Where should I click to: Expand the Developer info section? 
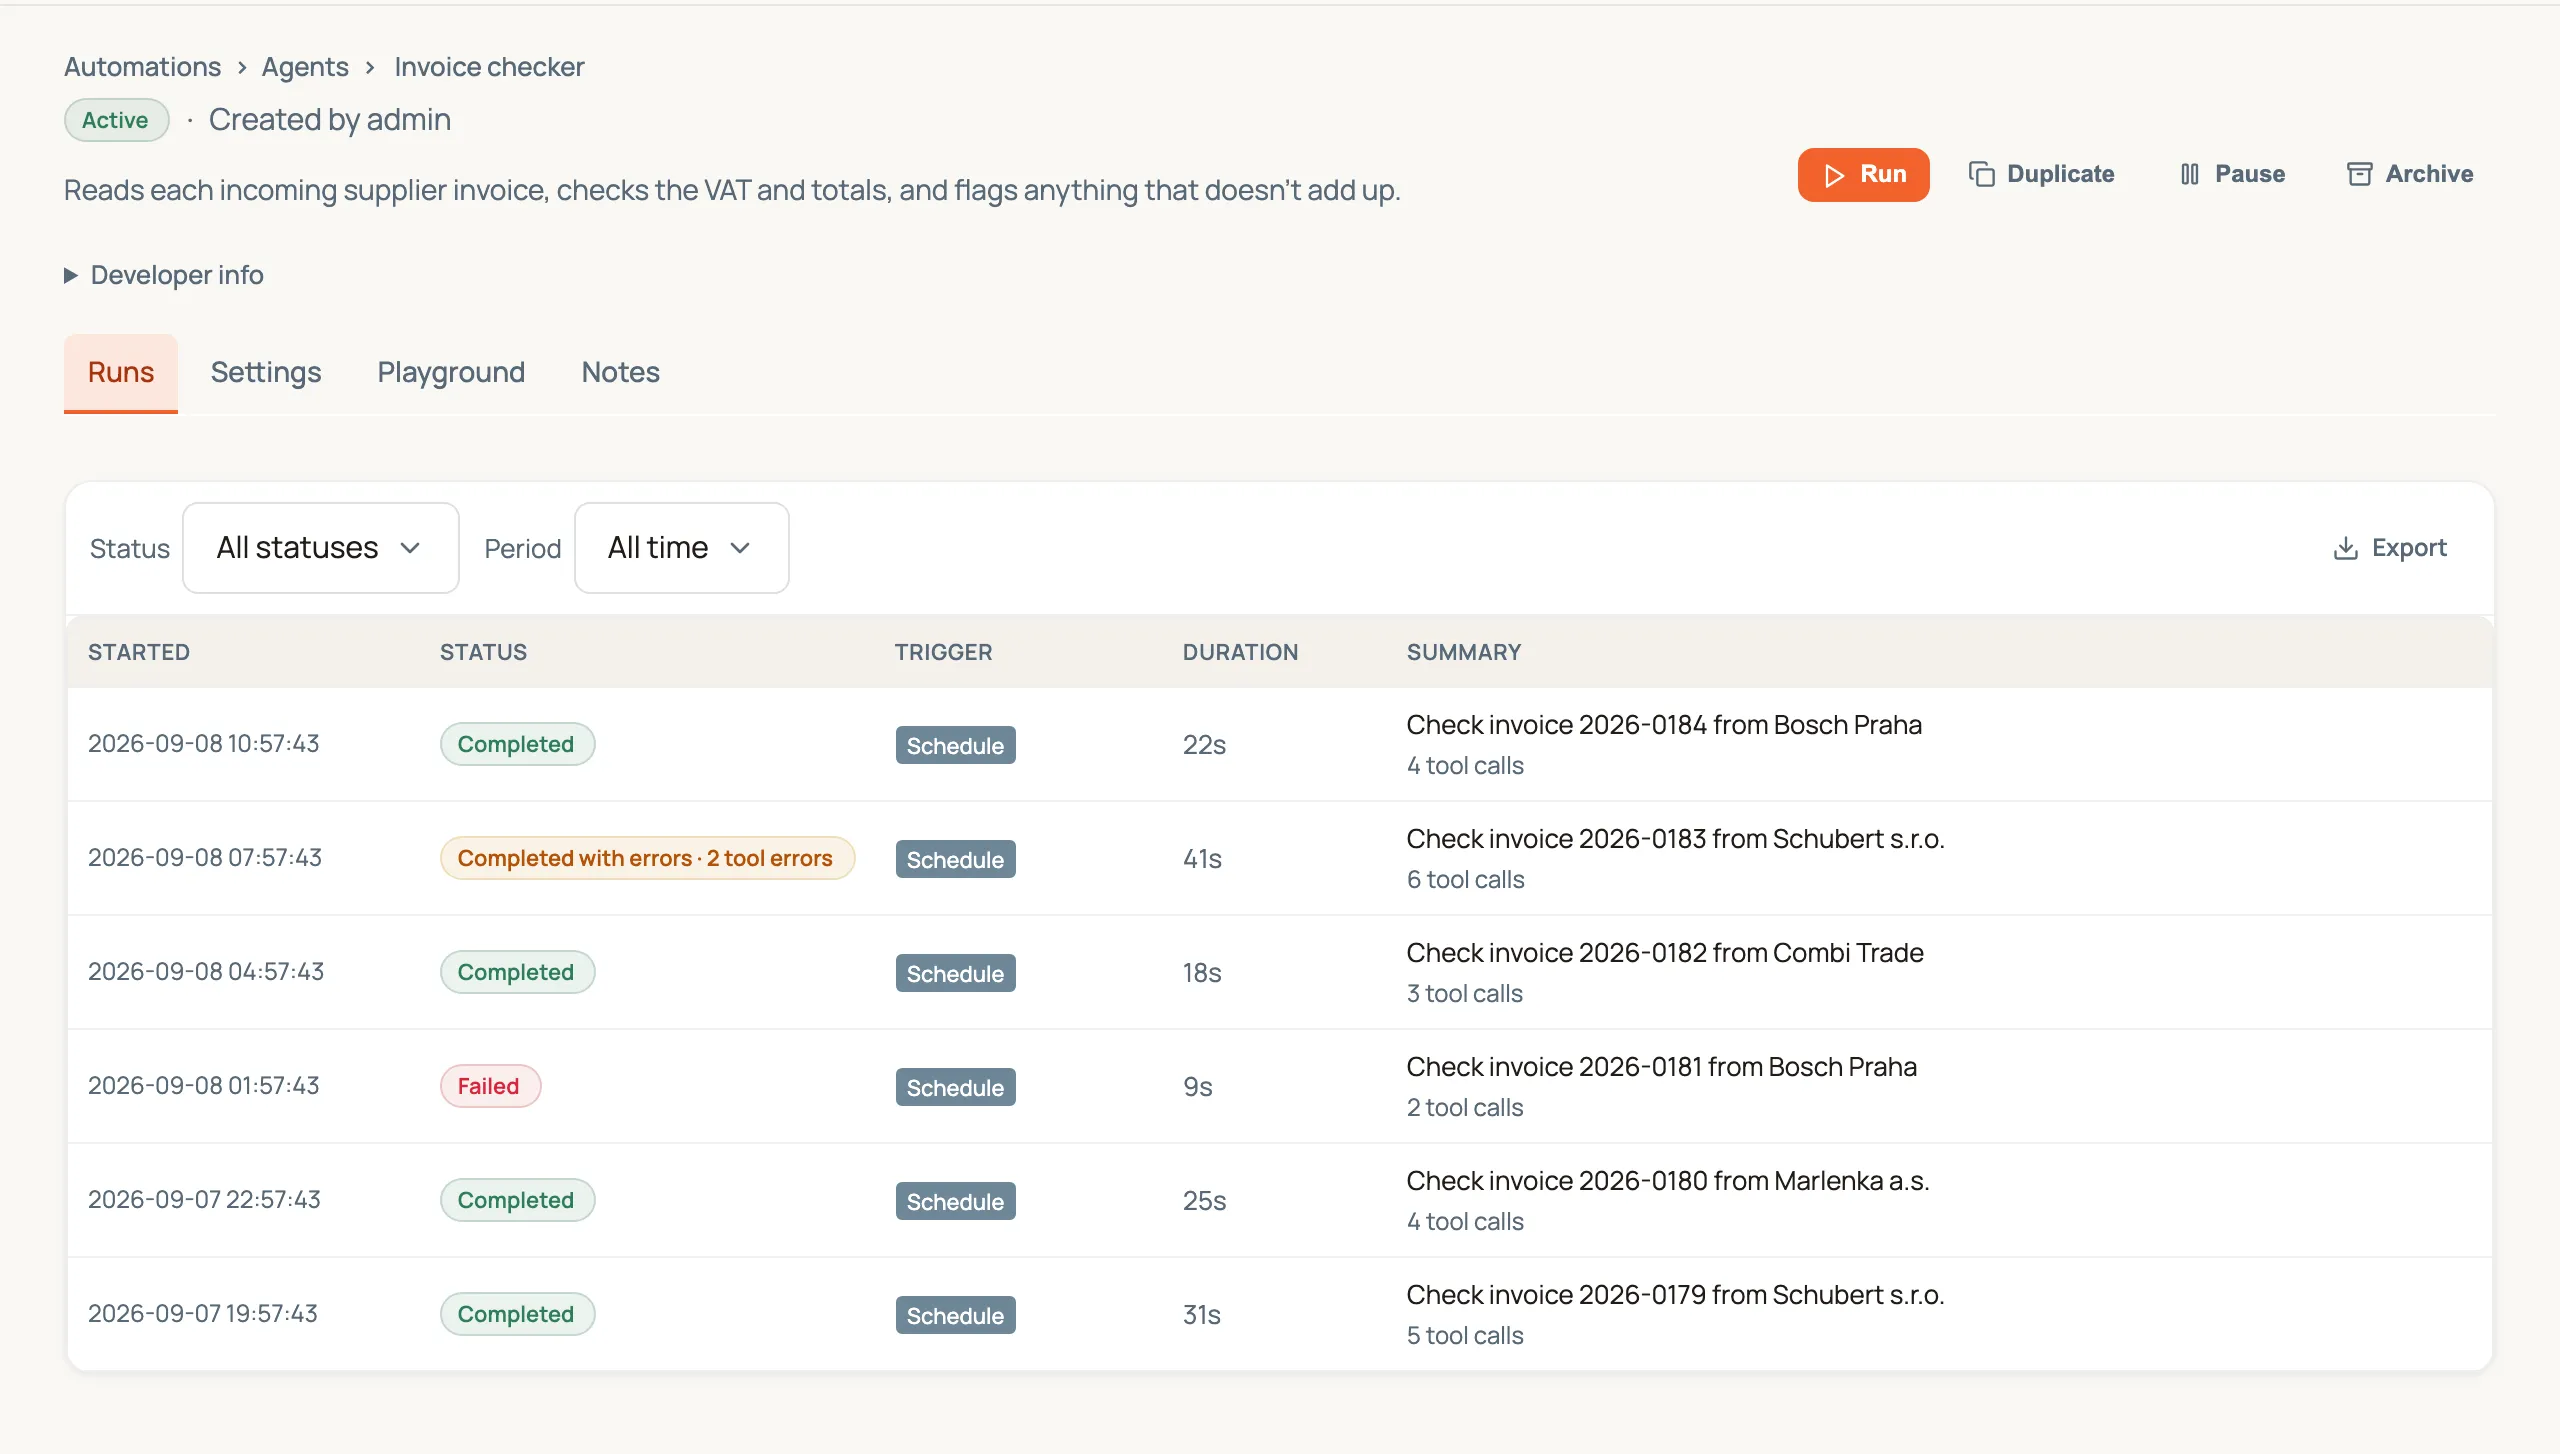coord(164,275)
